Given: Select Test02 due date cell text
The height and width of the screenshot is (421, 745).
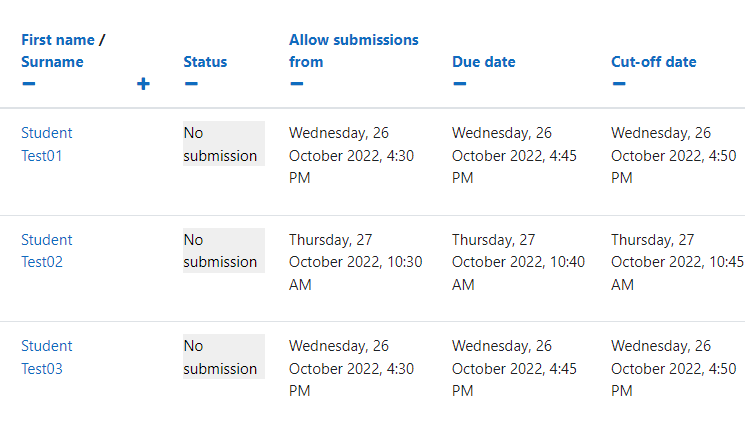Looking at the screenshot, I should click(518, 262).
